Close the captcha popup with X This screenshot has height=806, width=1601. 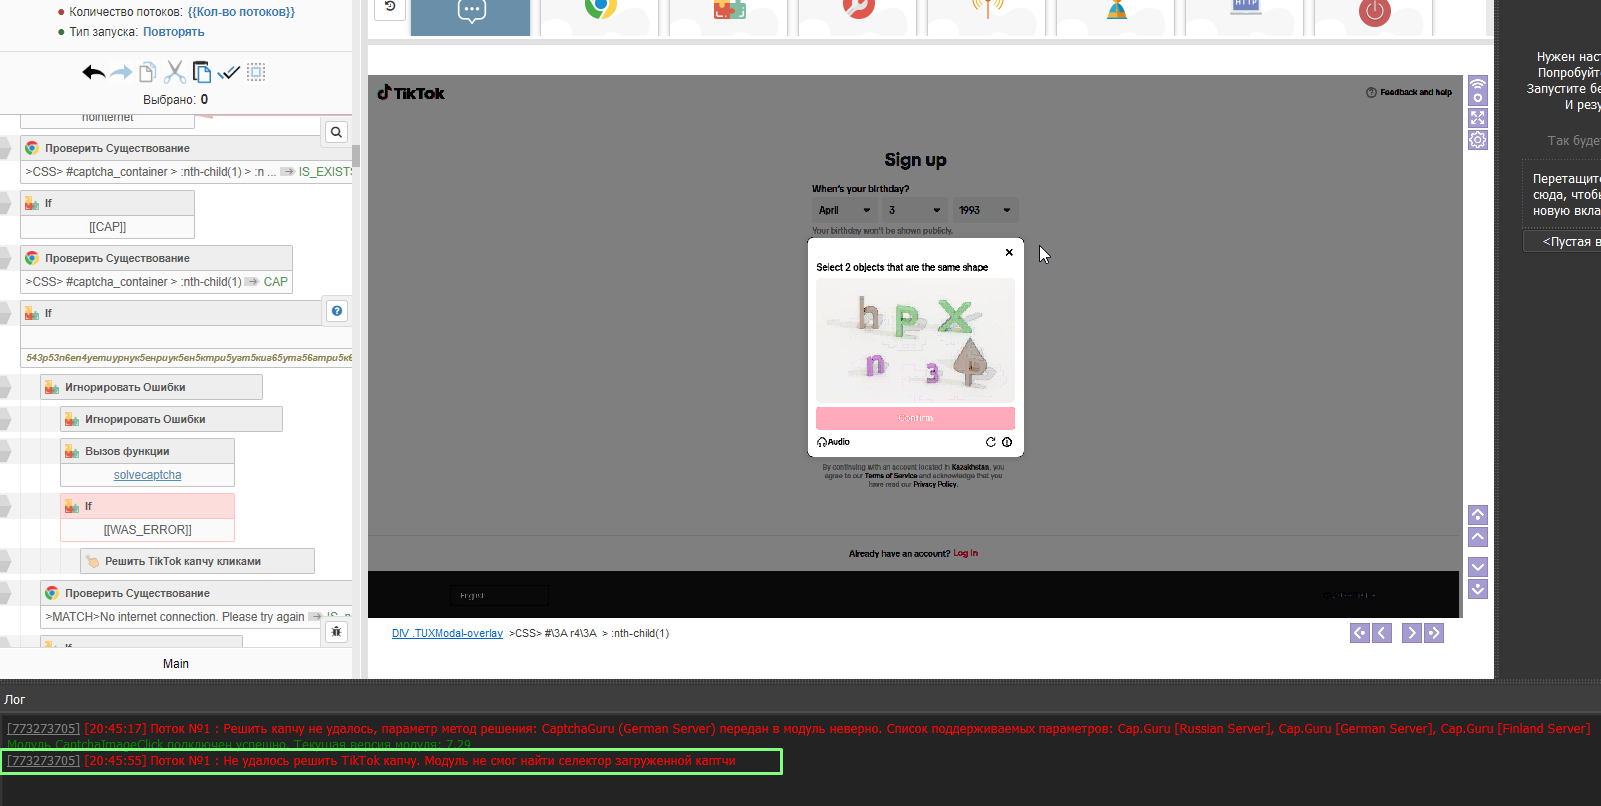click(x=1009, y=252)
